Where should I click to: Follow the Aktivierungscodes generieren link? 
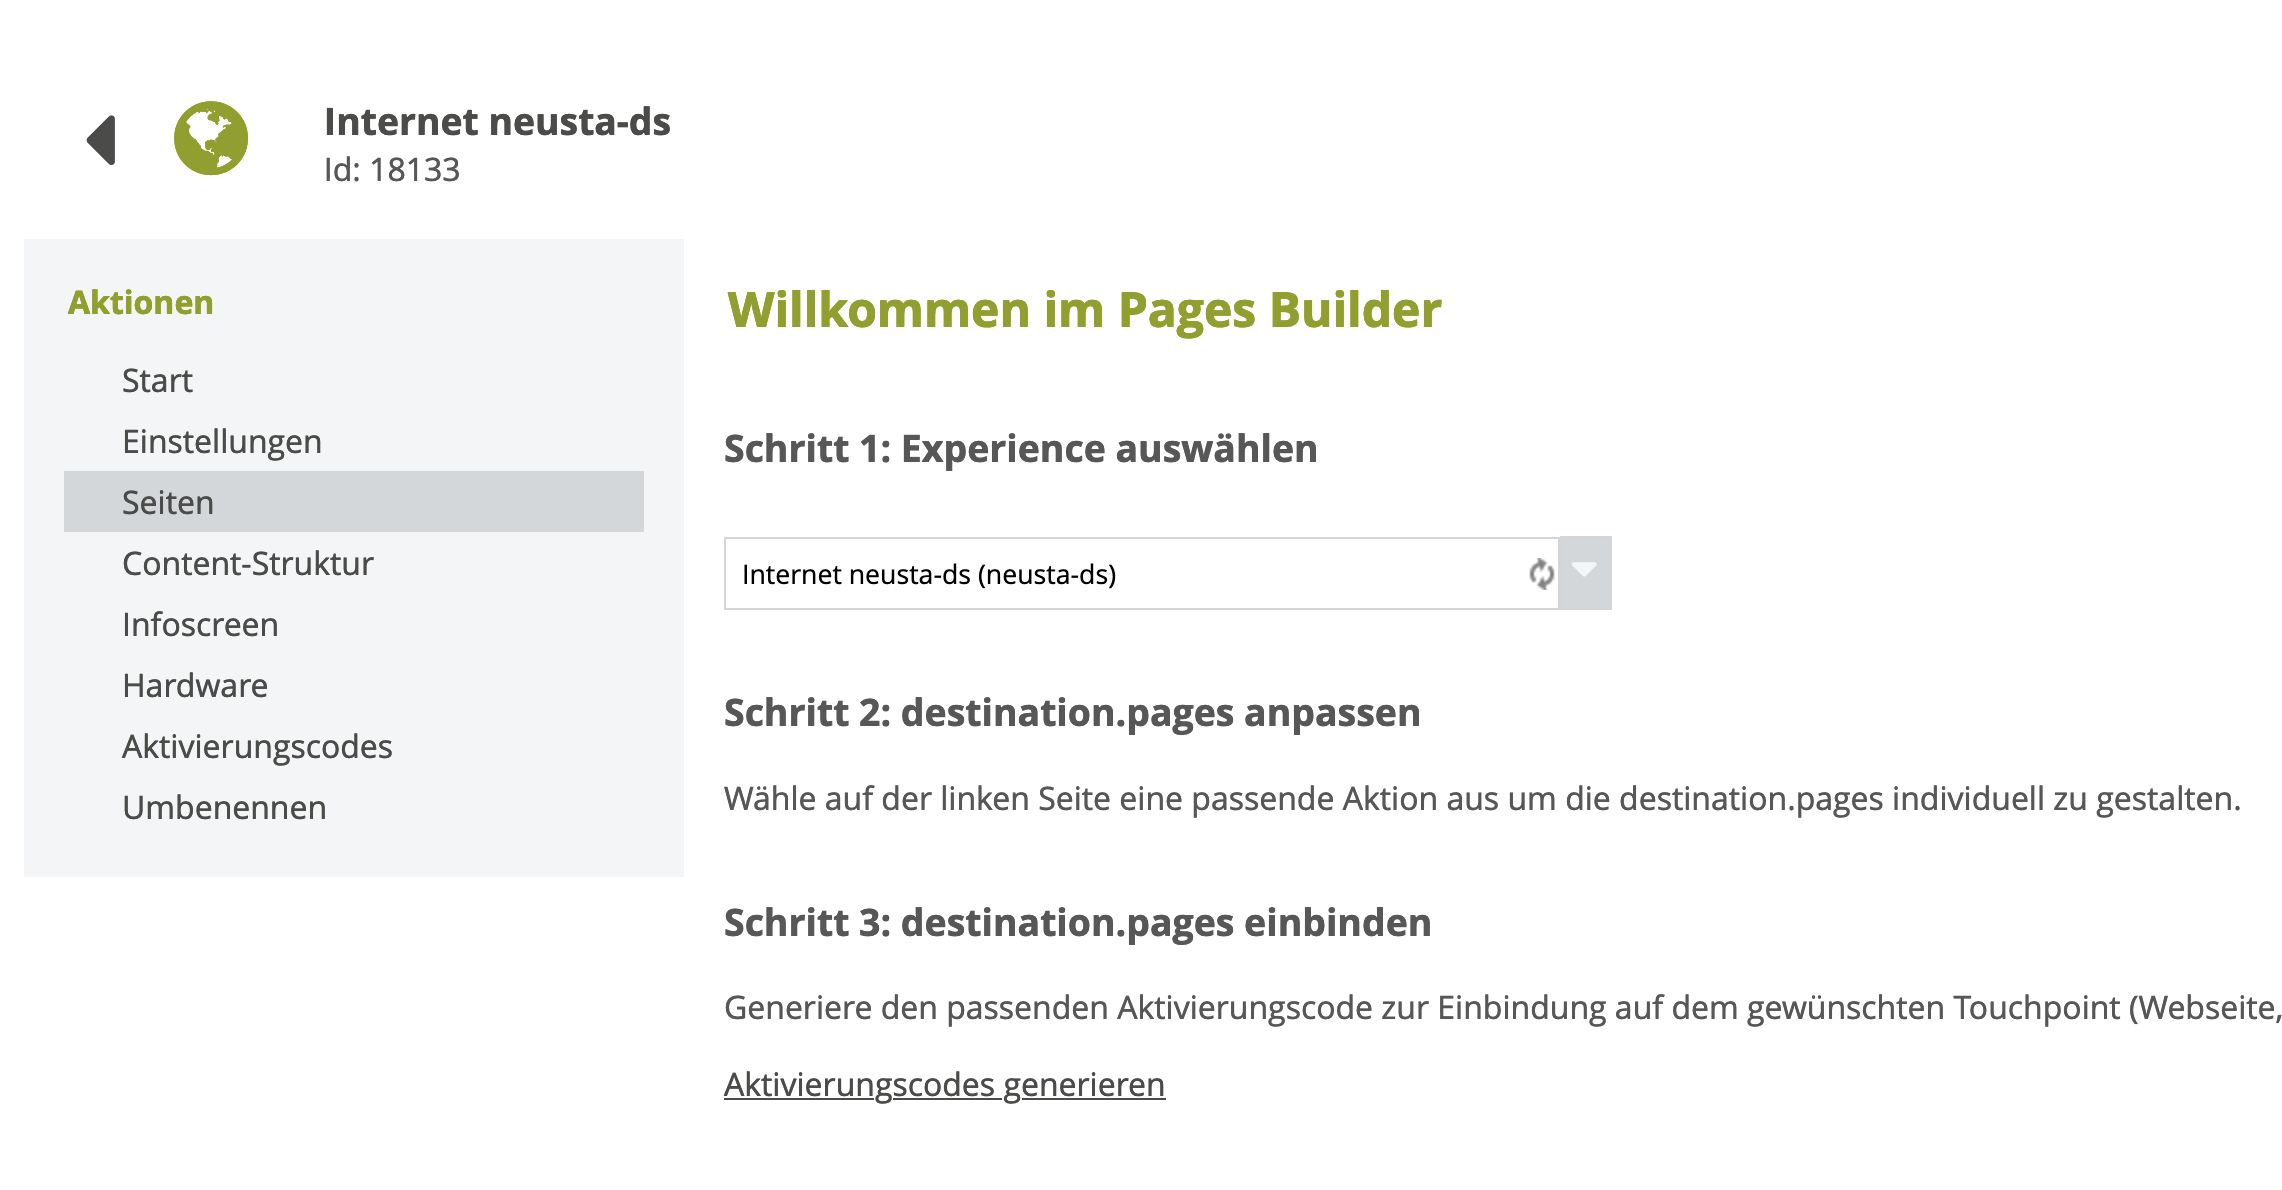[x=944, y=1084]
